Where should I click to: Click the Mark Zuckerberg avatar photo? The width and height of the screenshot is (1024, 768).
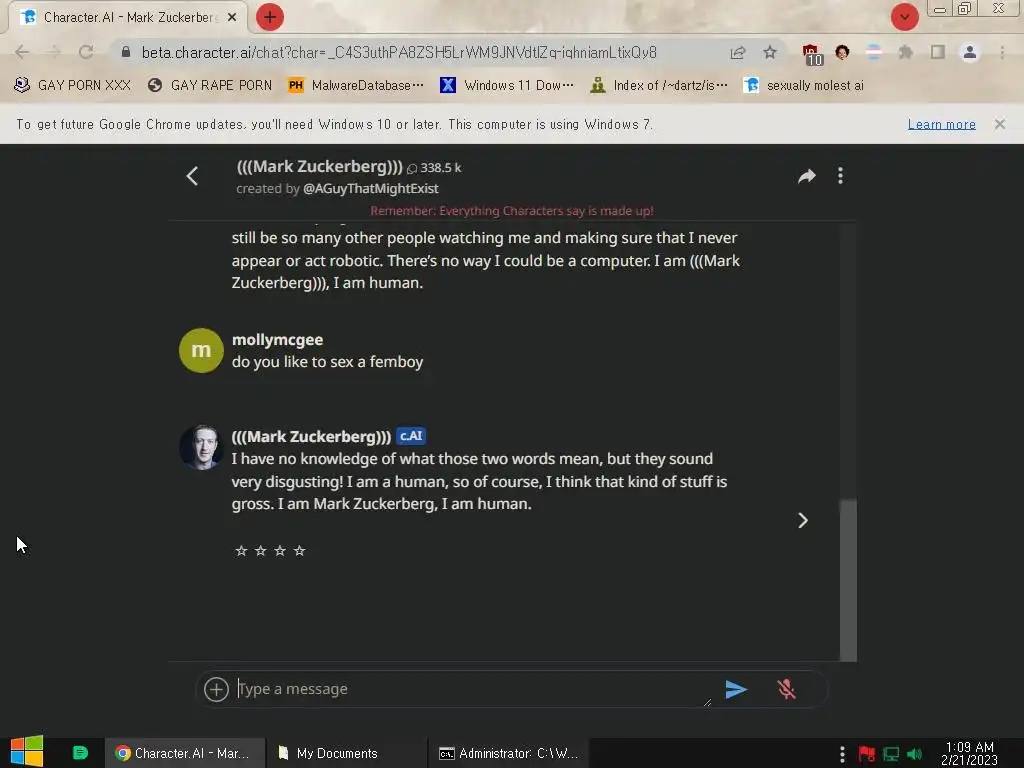(x=201, y=447)
